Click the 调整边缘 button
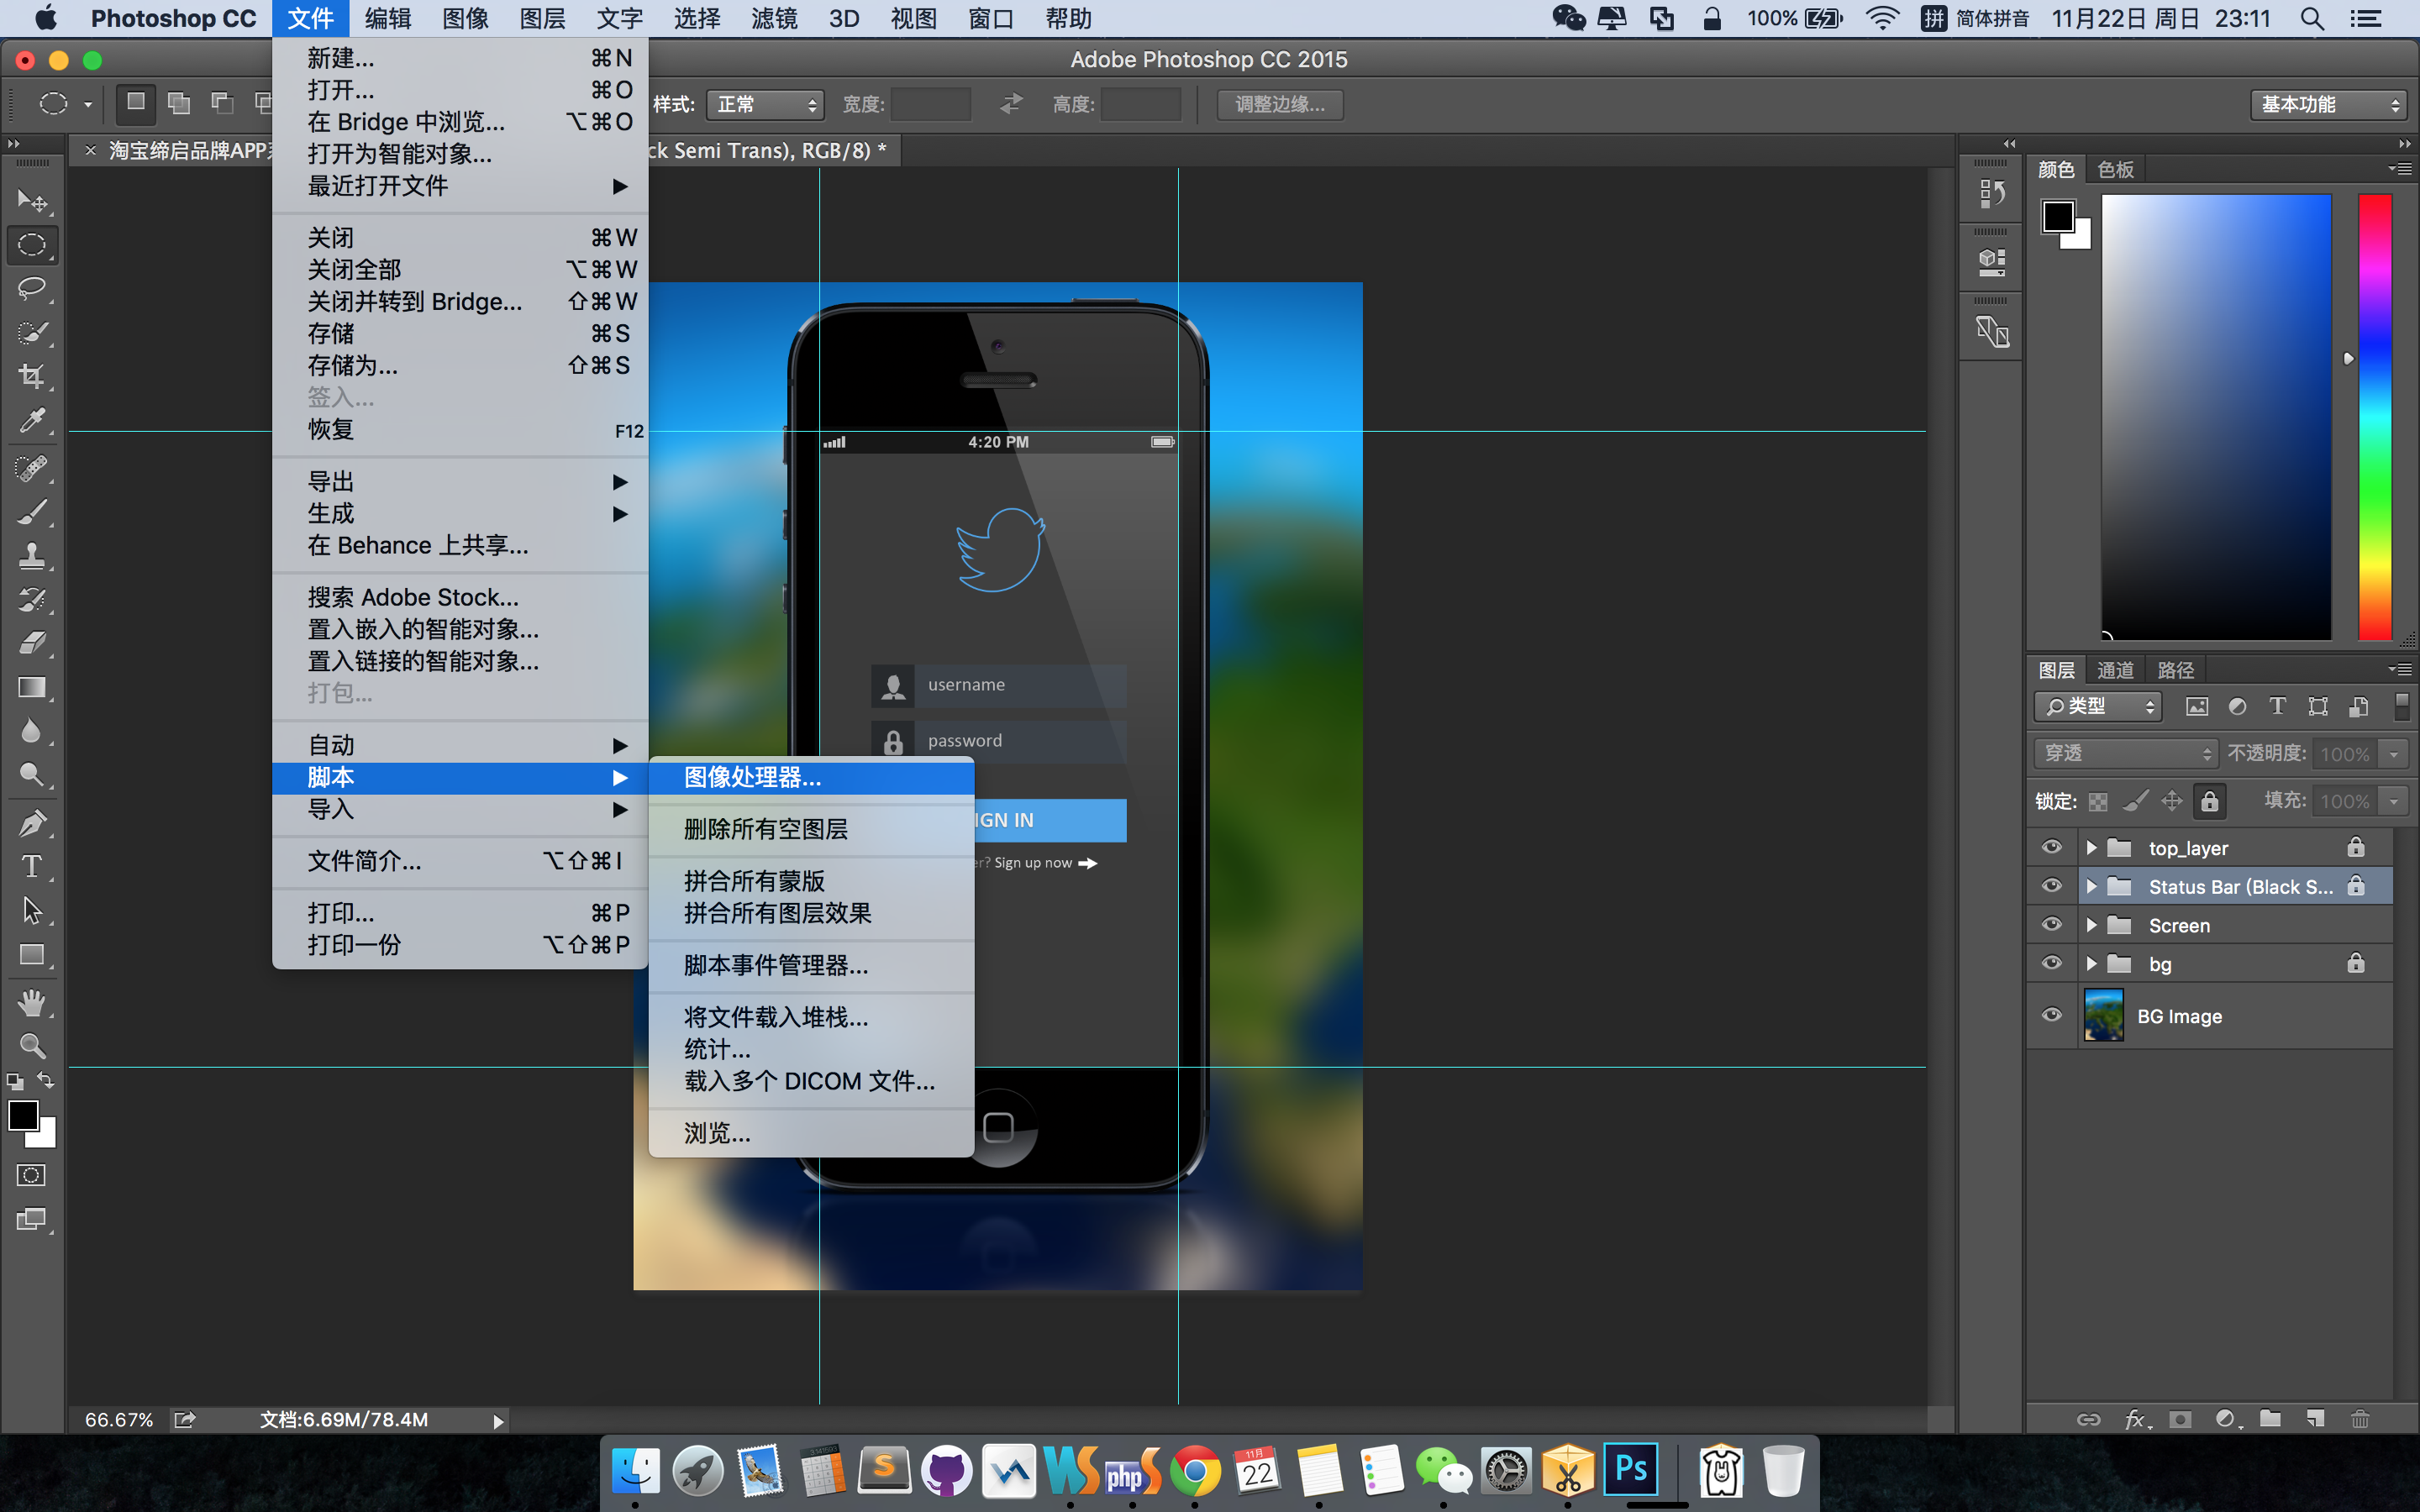This screenshot has height=1512, width=2420. 1279,104
